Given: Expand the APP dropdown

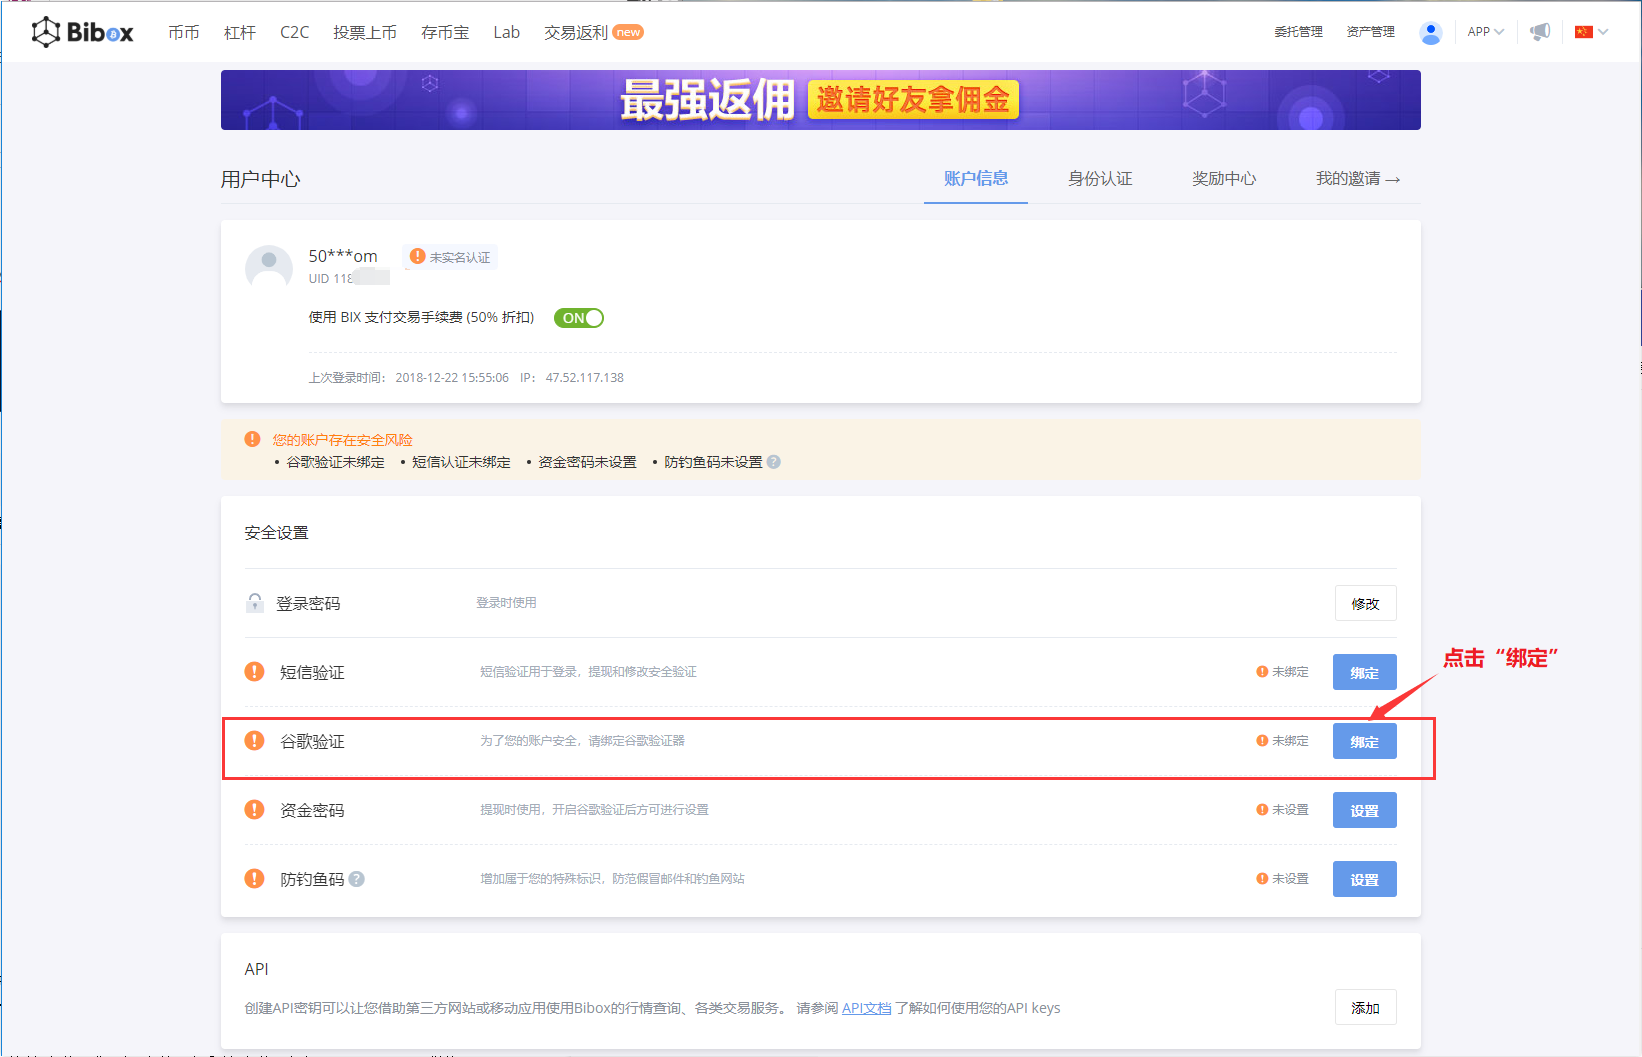Looking at the screenshot, I should click(1486, 32).
